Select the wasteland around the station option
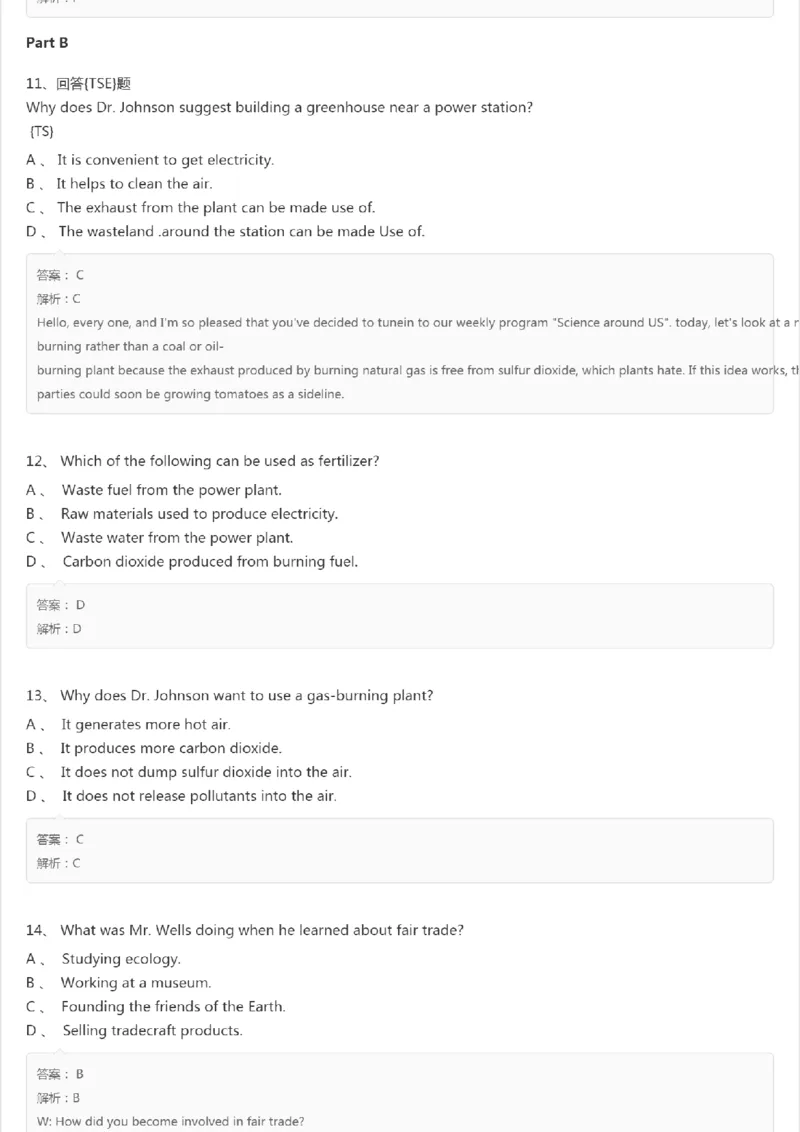800x1132 pixels. click(241, 232)
